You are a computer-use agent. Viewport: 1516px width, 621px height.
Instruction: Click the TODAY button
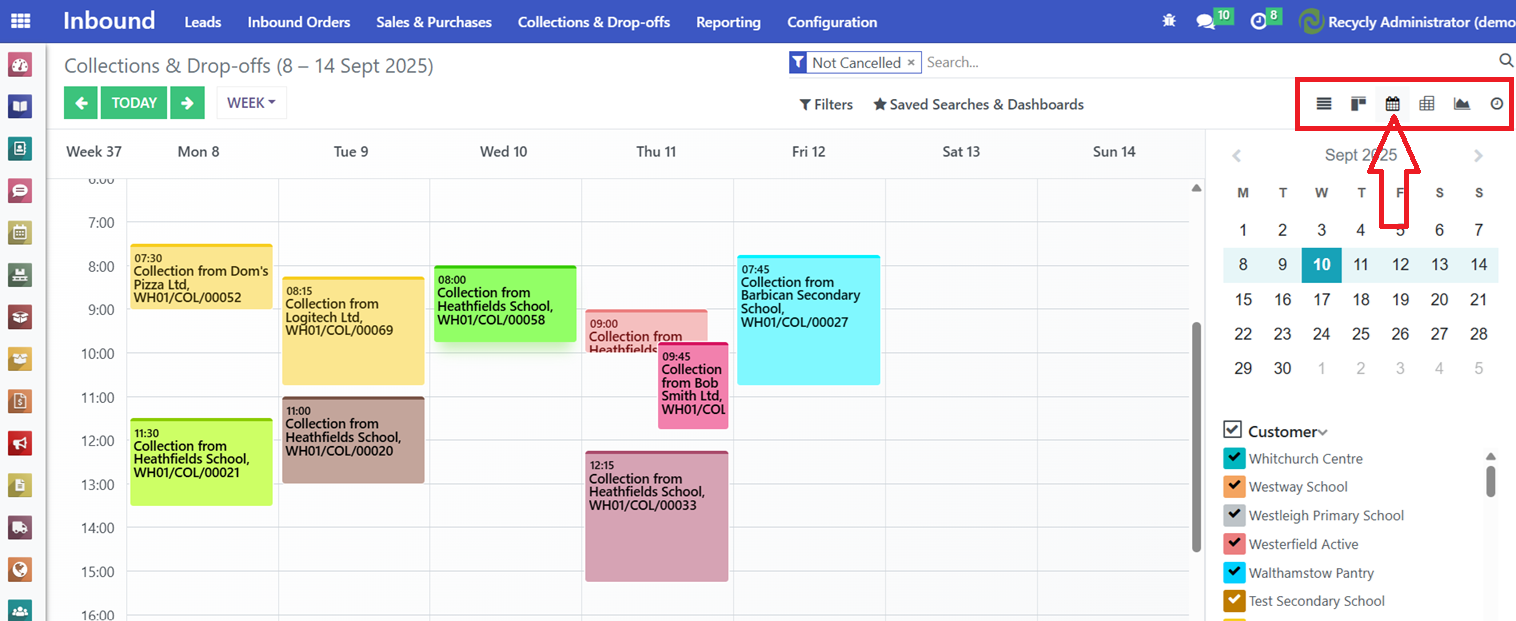134,103
